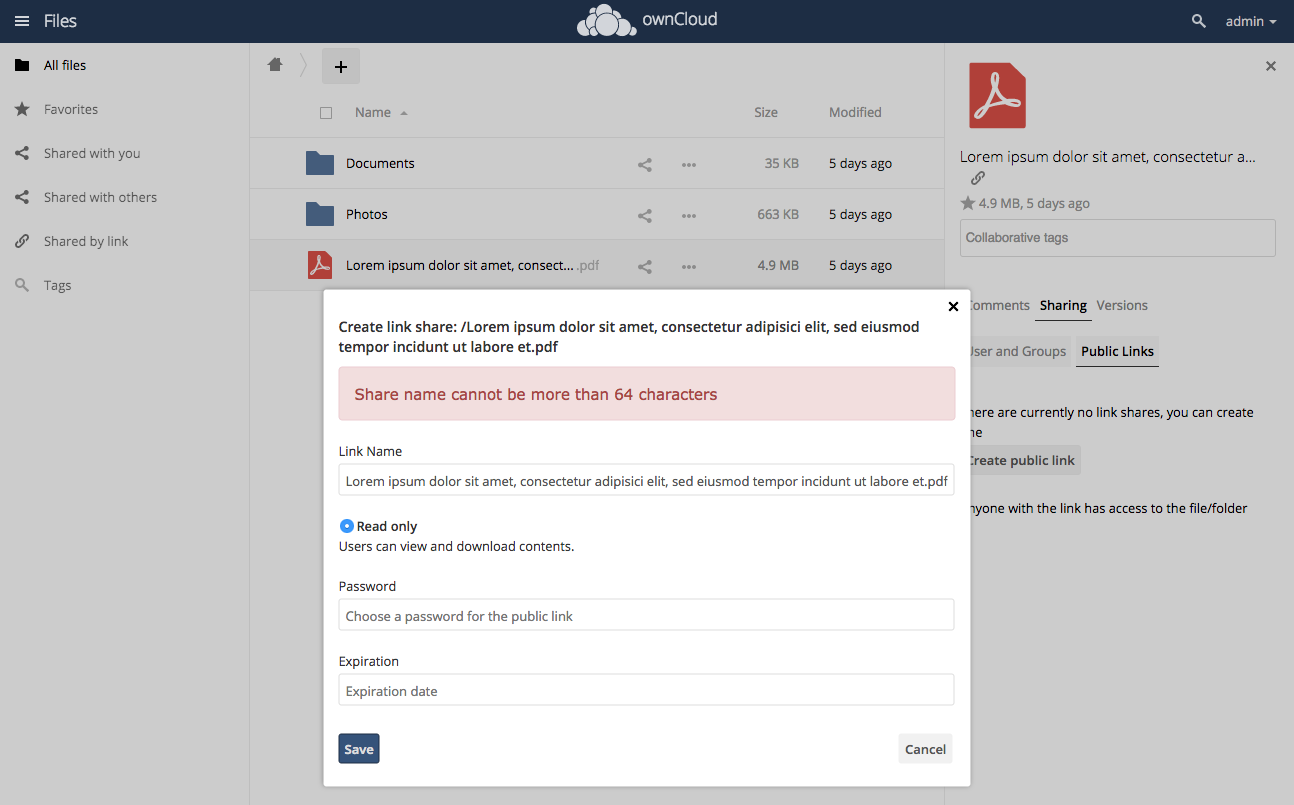Copy private link chain icon
Viewport: 1294px width, 805px height.
pyautogui.click(x=978, y=178)
